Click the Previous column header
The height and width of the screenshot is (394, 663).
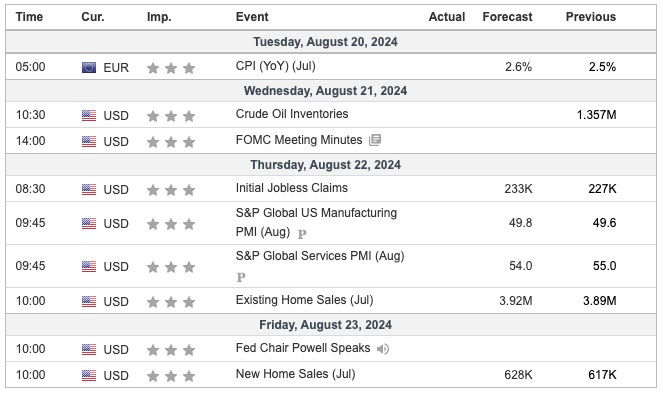[591, 17]
